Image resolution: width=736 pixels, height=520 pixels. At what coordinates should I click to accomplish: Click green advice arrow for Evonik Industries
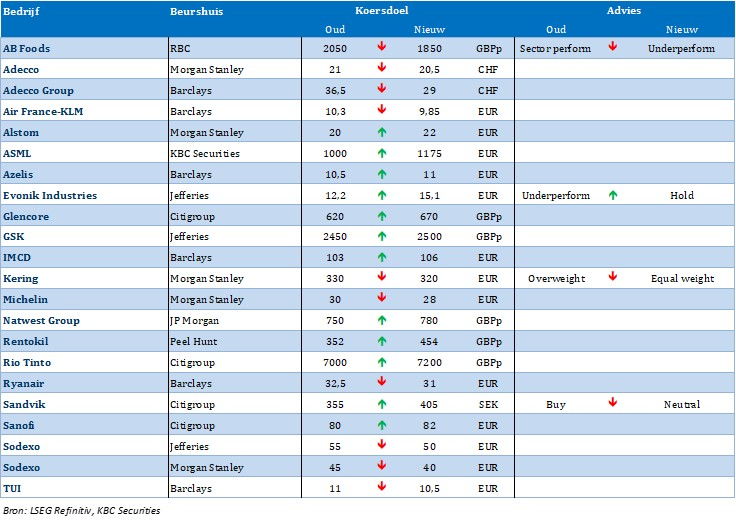[612, 195]
